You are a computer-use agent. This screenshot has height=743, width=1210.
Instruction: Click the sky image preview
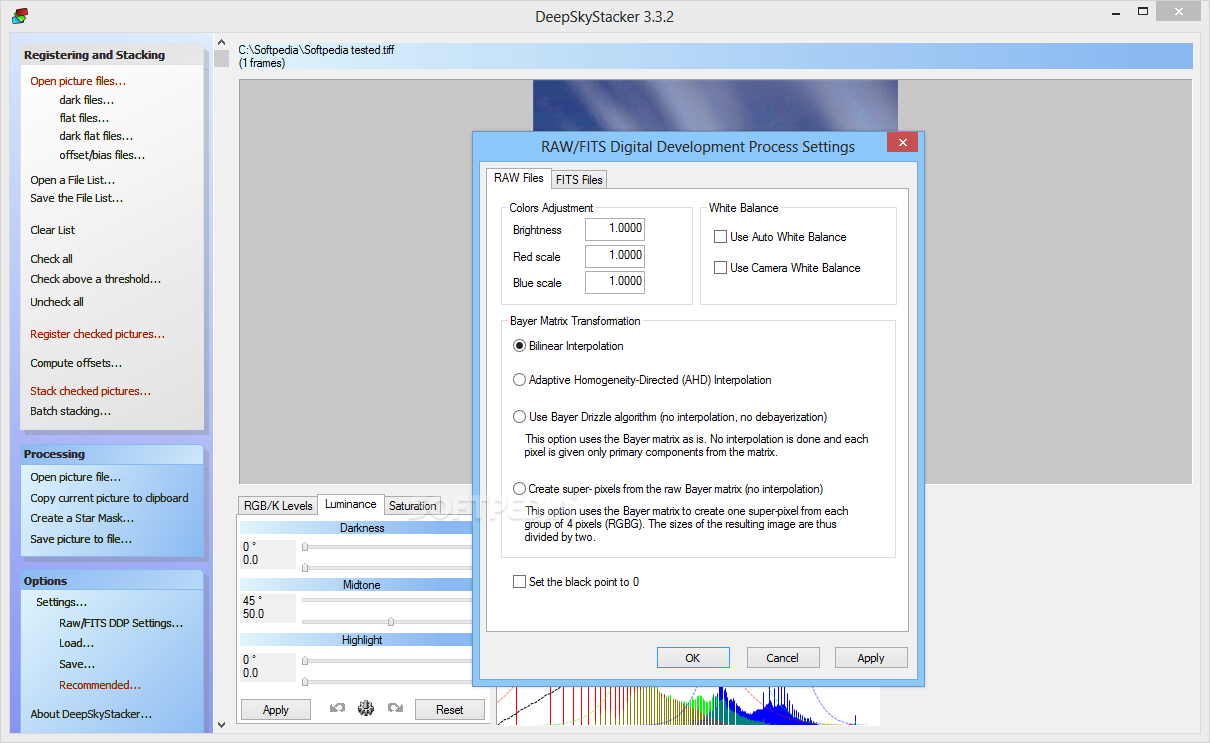(715, 105)
